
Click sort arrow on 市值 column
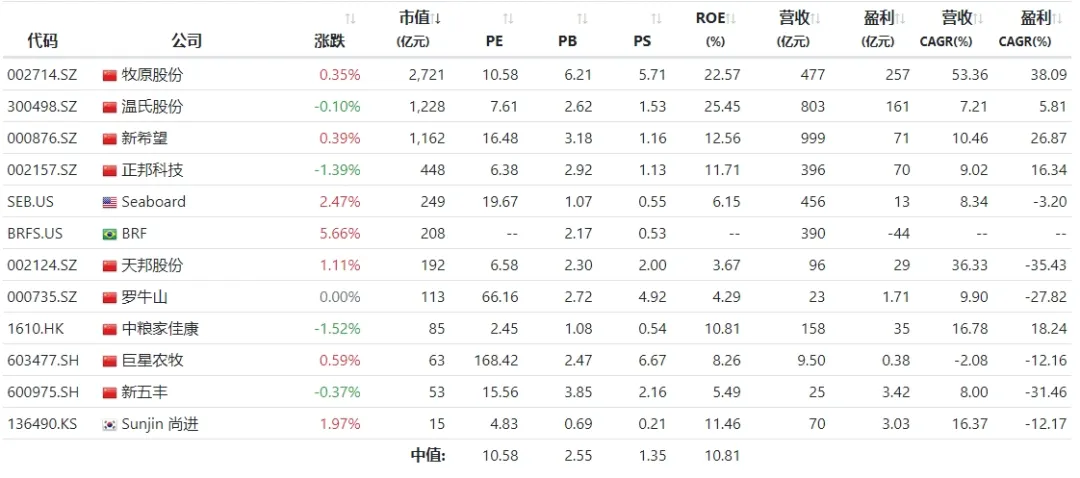click(438, 18)
